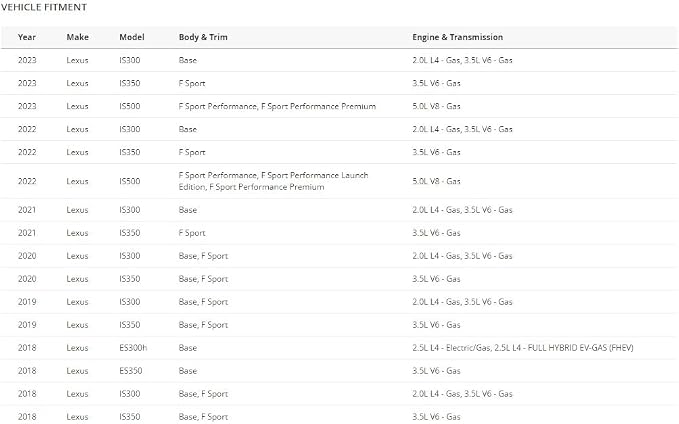Select the VEHICLE FITMENT heading

coord(44,7)
